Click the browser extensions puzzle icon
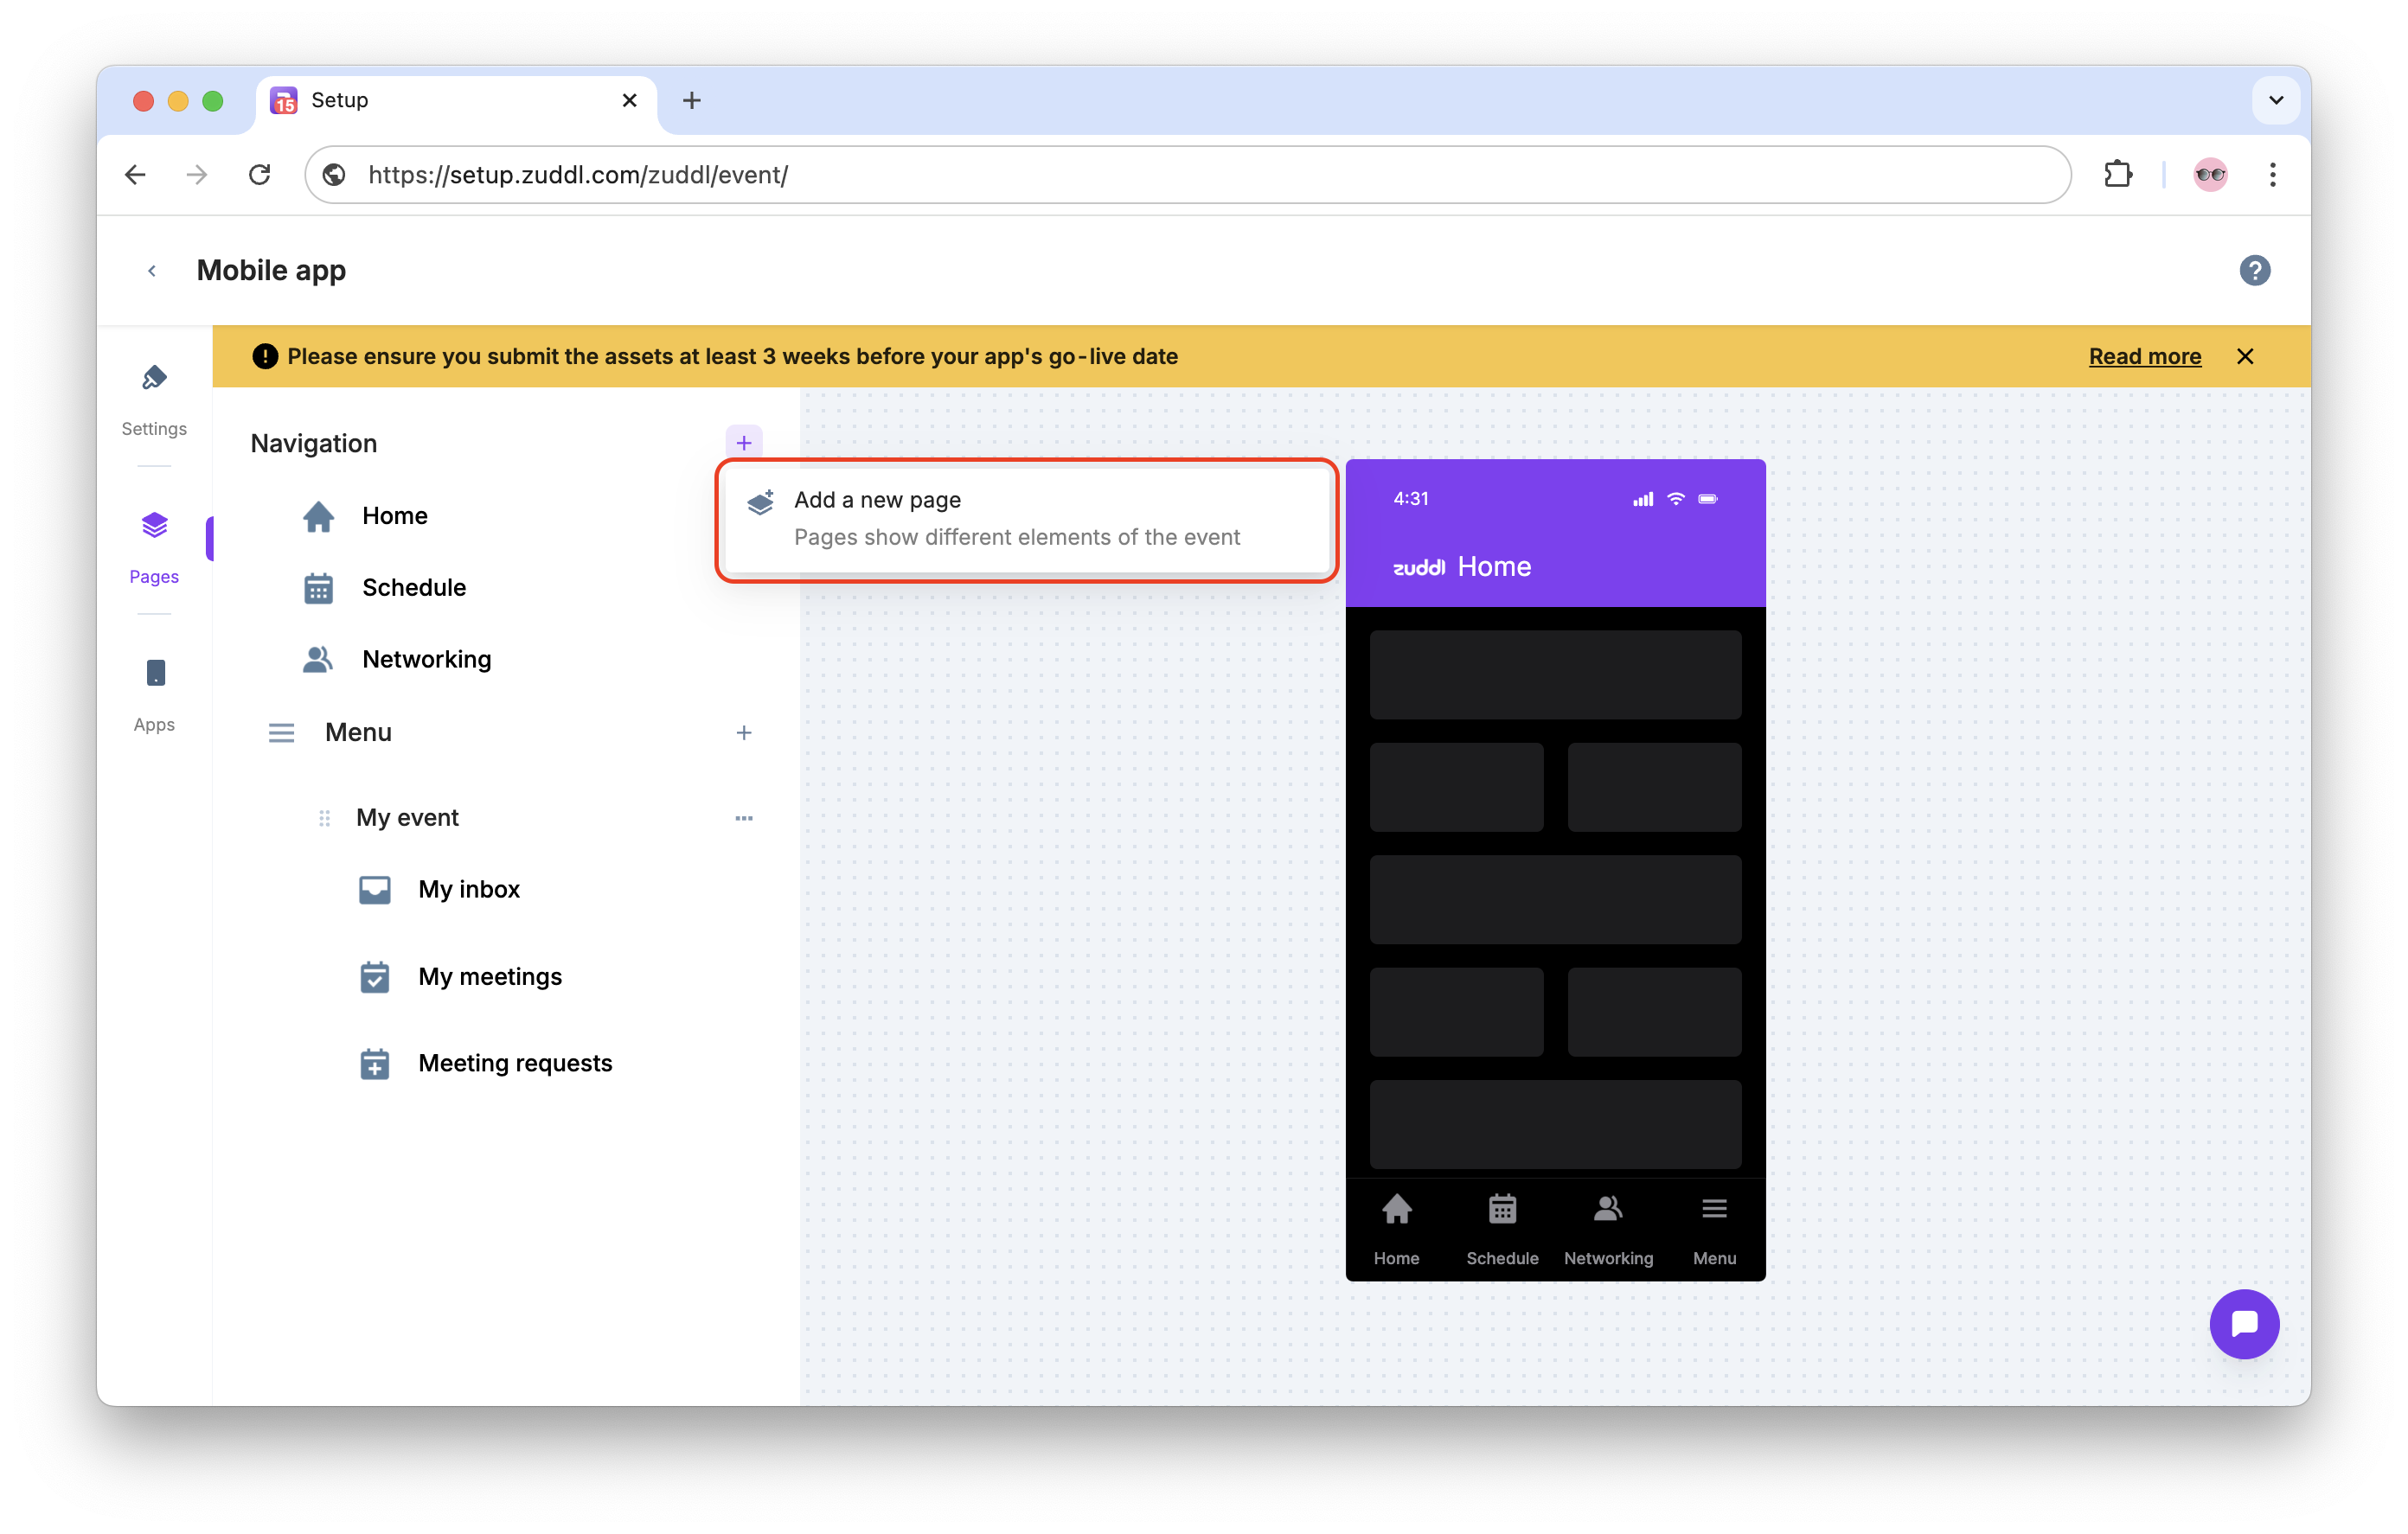The width and height of the screenshot is (2408, 1534). point(2118,175)
